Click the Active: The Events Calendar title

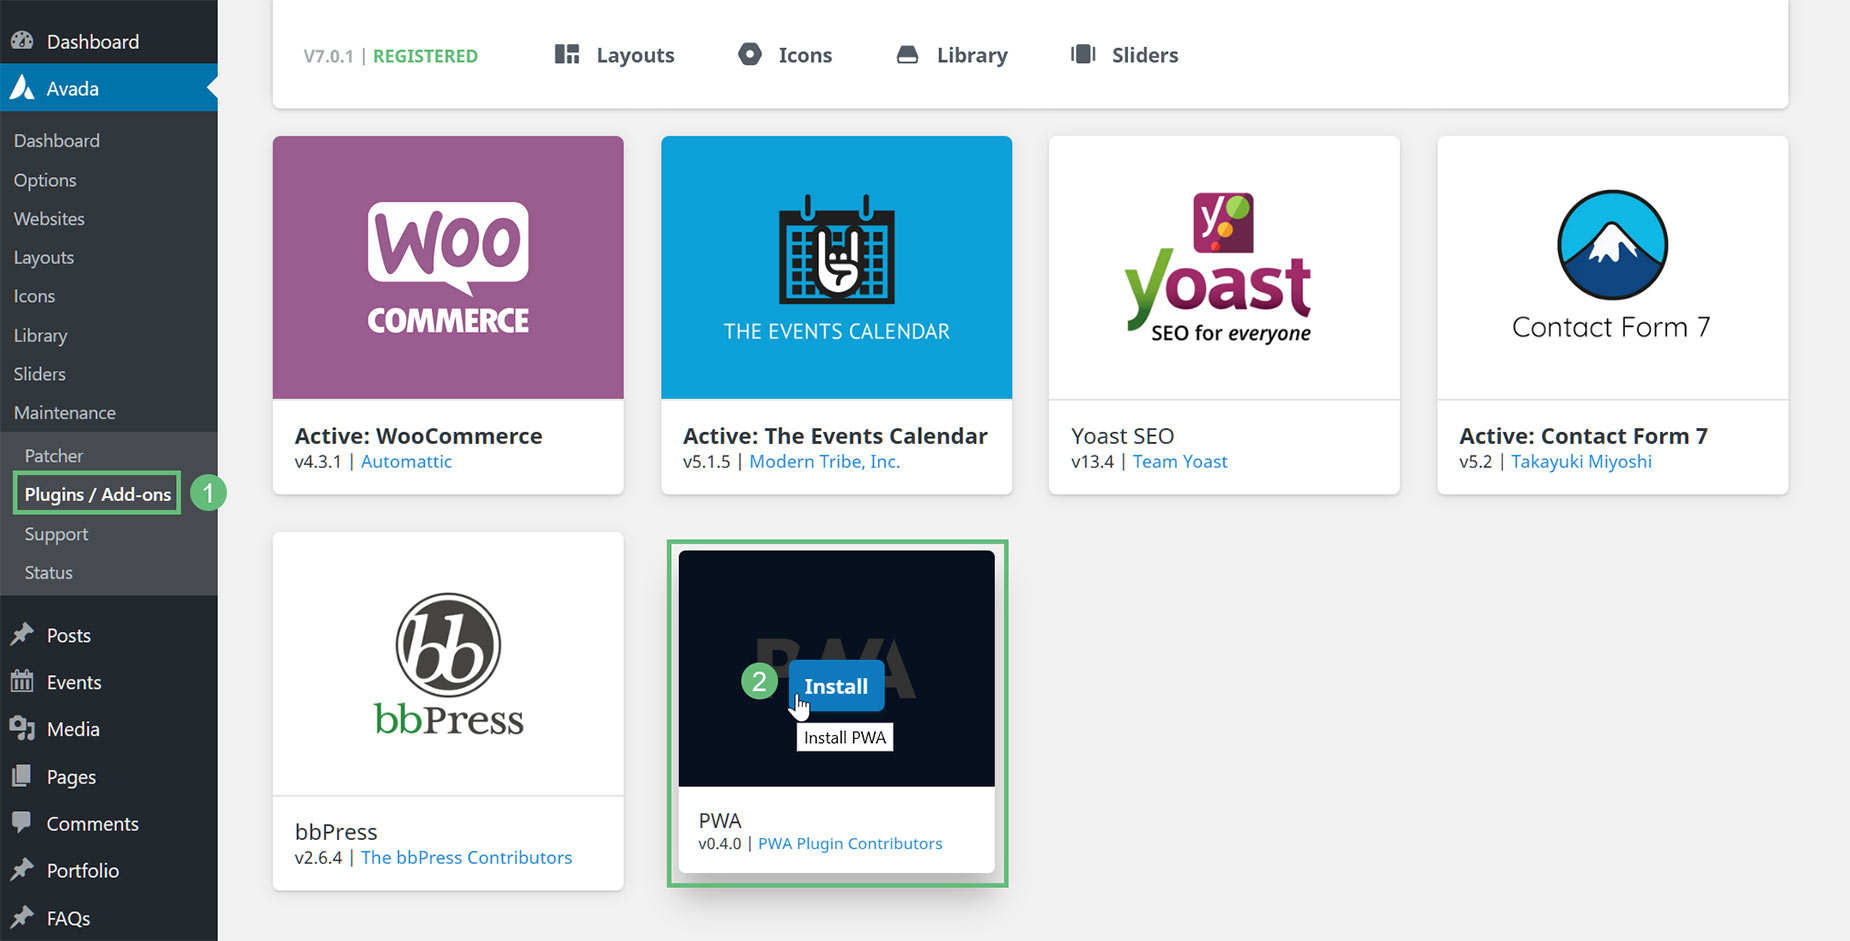pos(835,436)
